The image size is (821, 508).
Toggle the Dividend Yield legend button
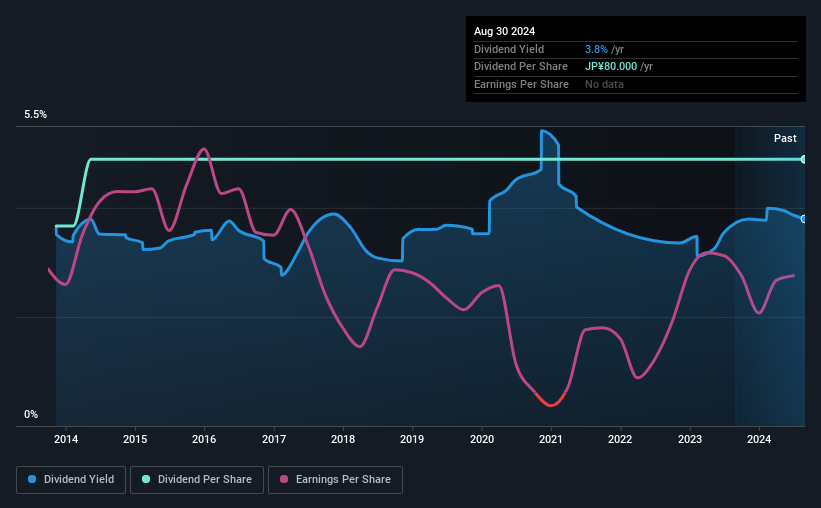(71, 479)
